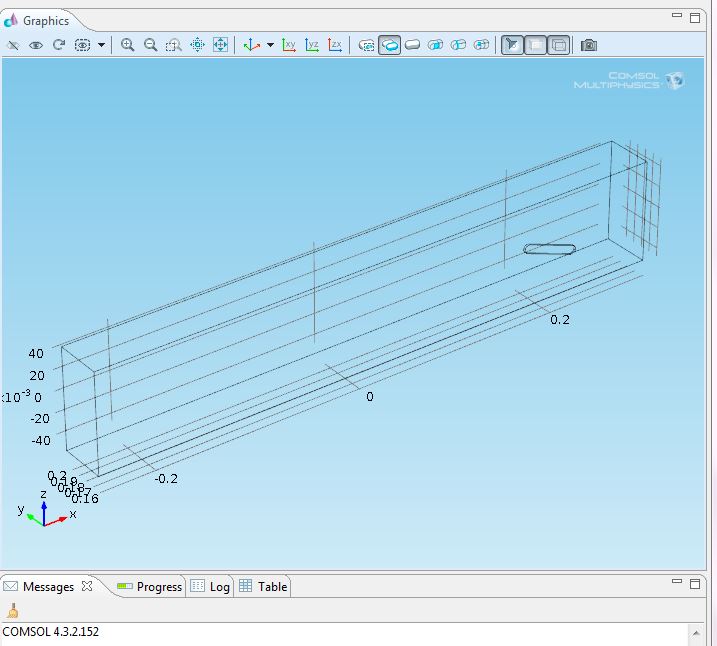Viewport: 717px width, 646px height.
Task: Activate the Zoom Box tool
Action: 174,45
